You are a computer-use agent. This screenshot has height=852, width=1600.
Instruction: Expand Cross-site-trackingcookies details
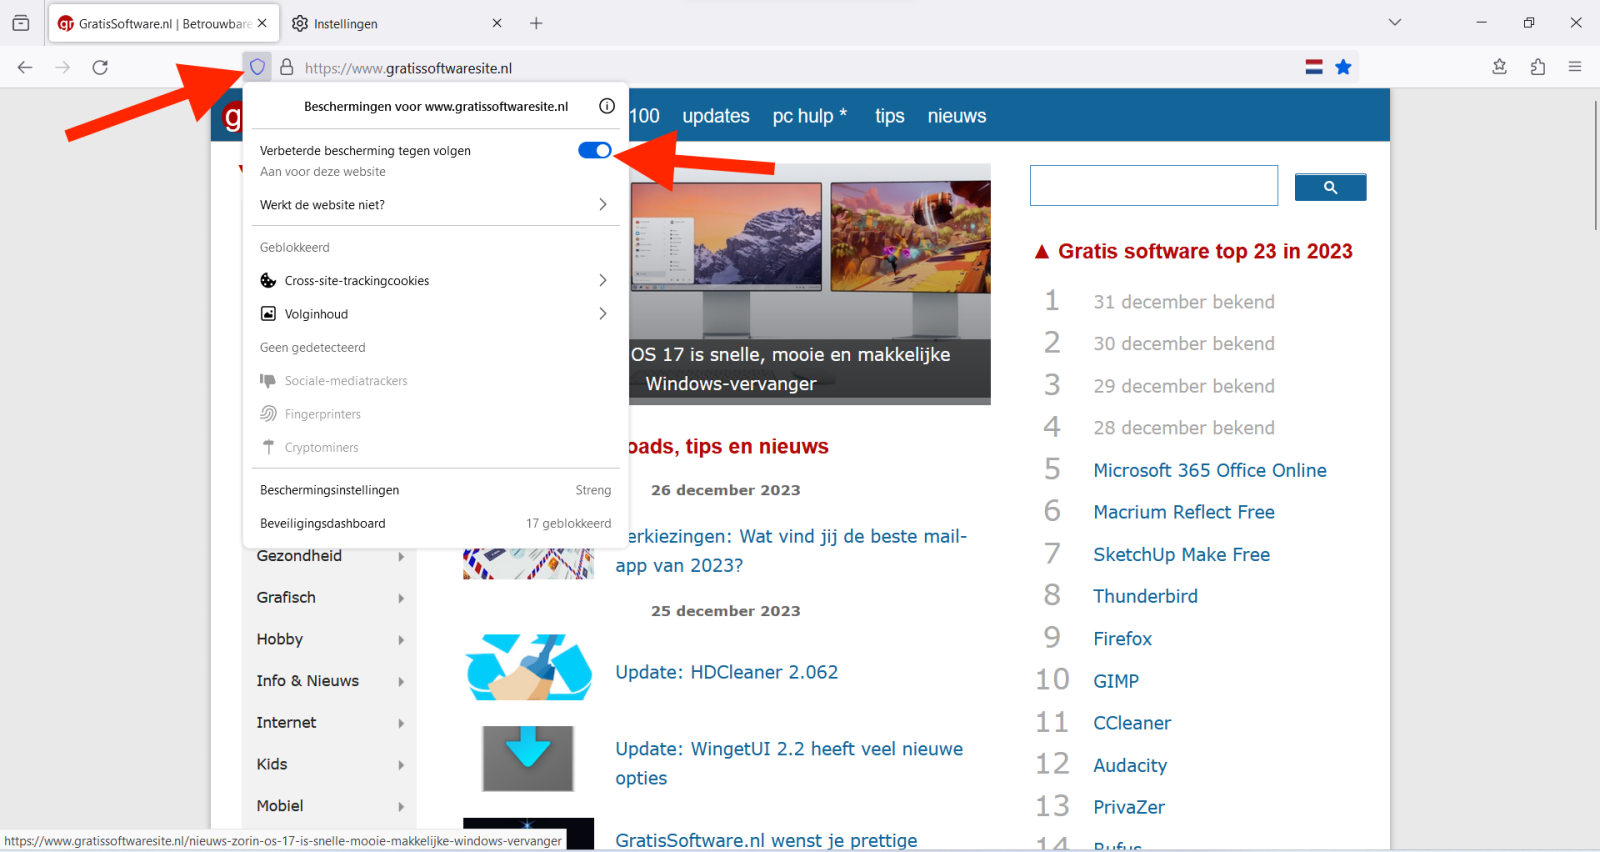(435, 281)
